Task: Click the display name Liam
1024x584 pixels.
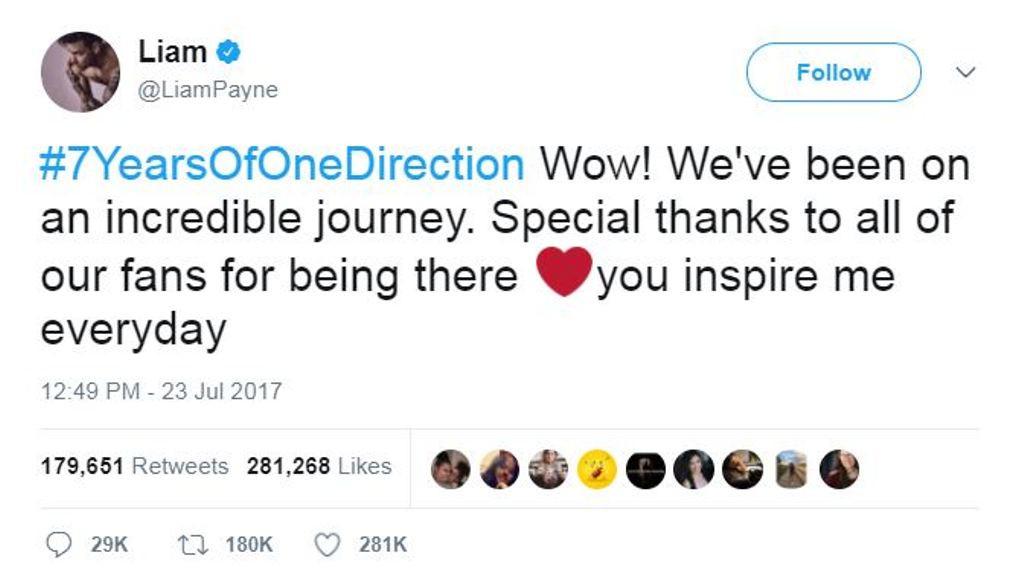Action: point(172,52)
